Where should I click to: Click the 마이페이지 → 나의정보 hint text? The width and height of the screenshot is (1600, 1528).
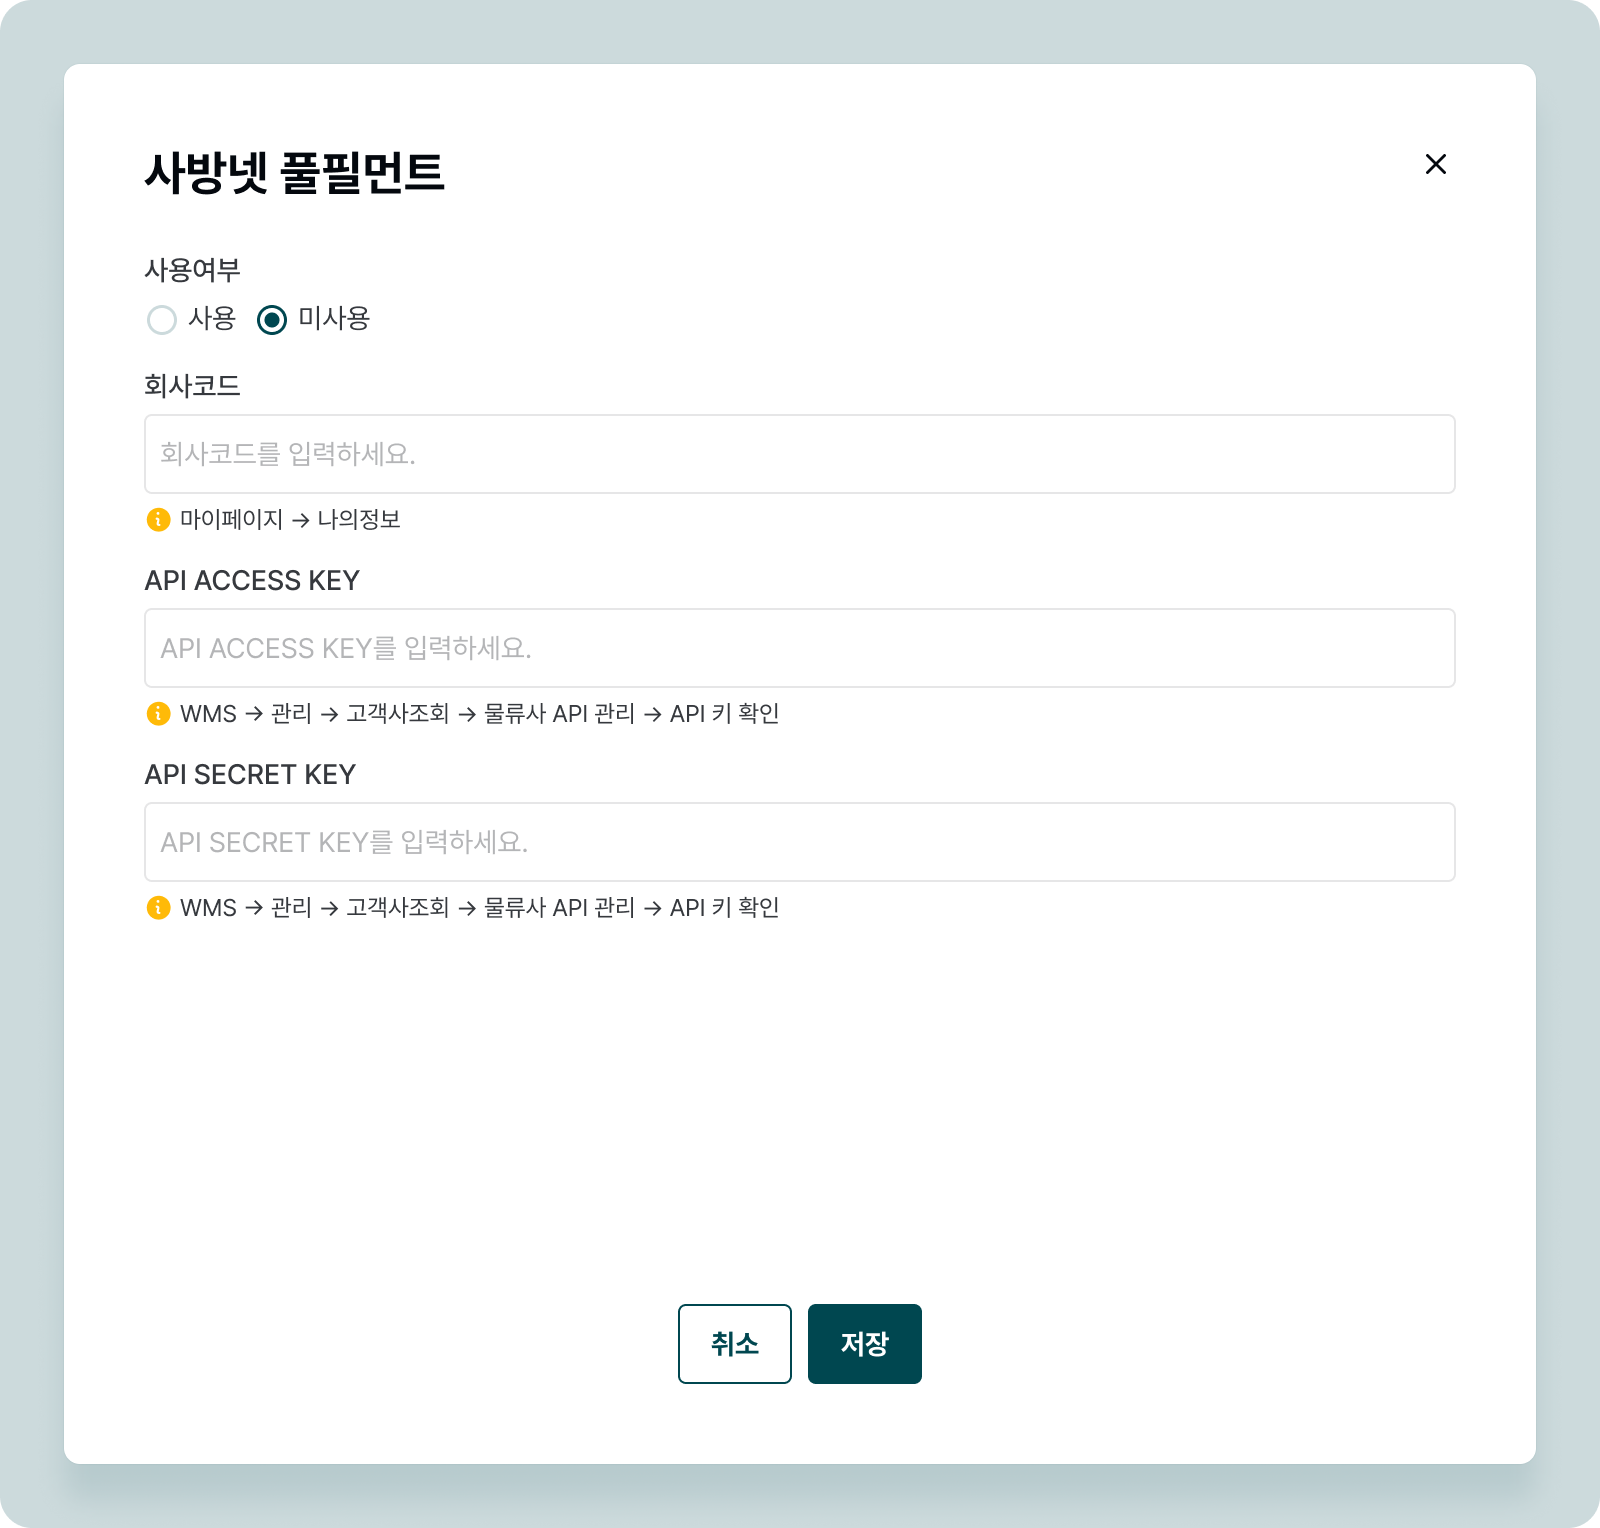pos(290,520)
